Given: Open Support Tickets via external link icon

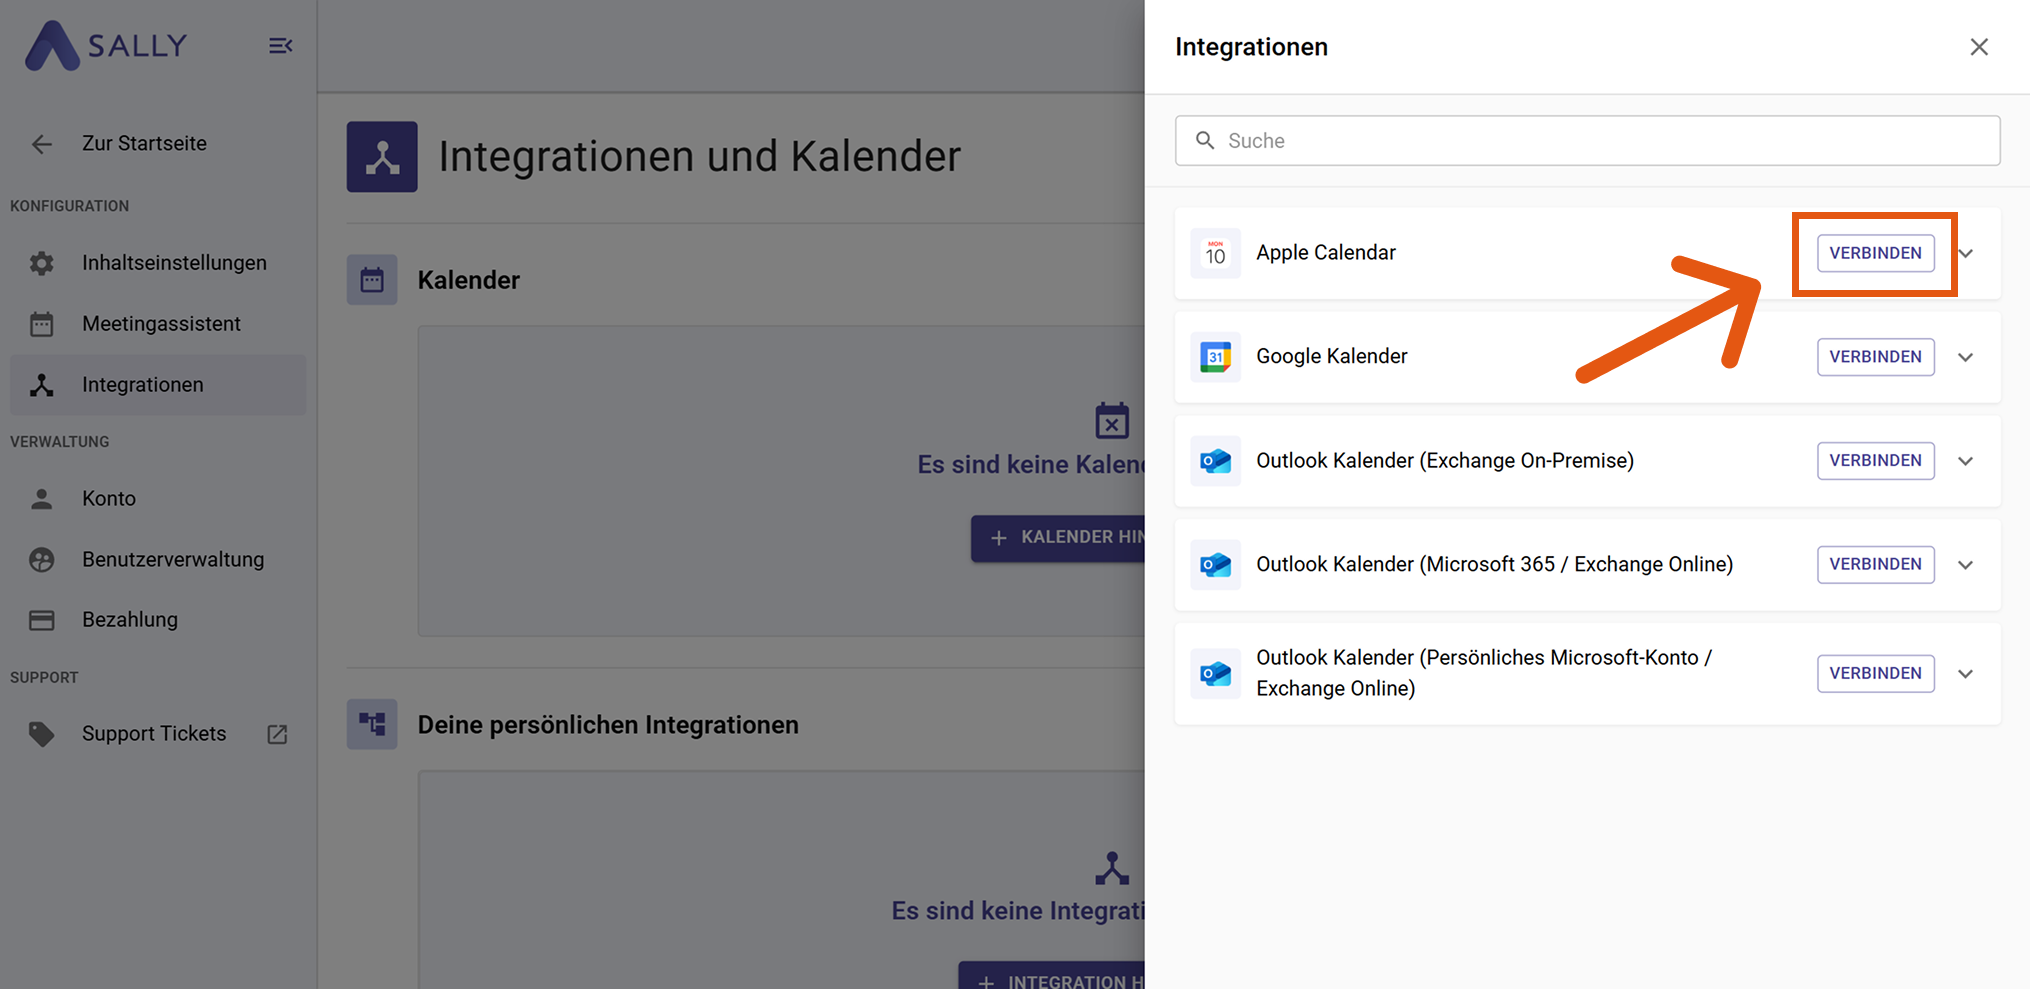Looking at the screenshot, I should 277,733.
